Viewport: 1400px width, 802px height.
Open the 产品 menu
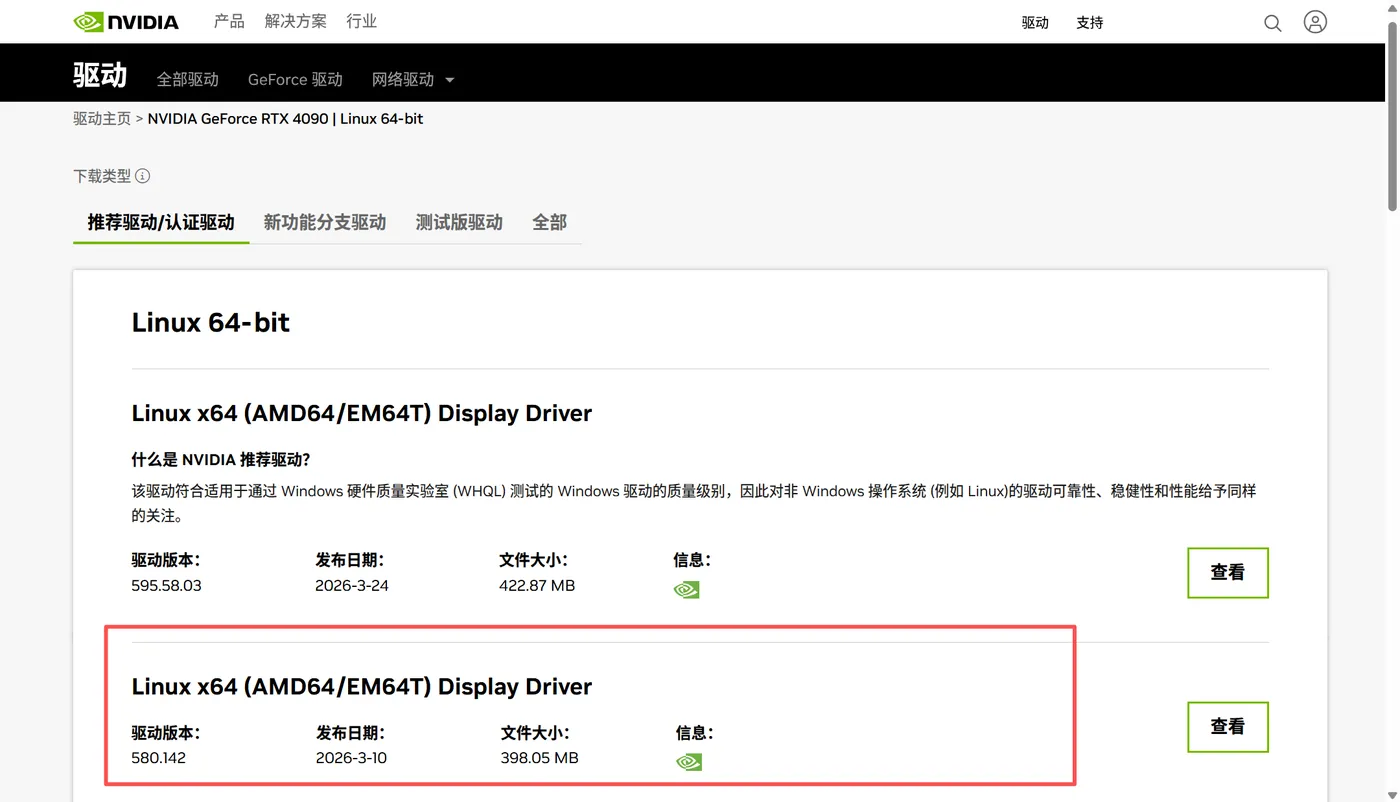pyautogui.click(x=229, y=21)
